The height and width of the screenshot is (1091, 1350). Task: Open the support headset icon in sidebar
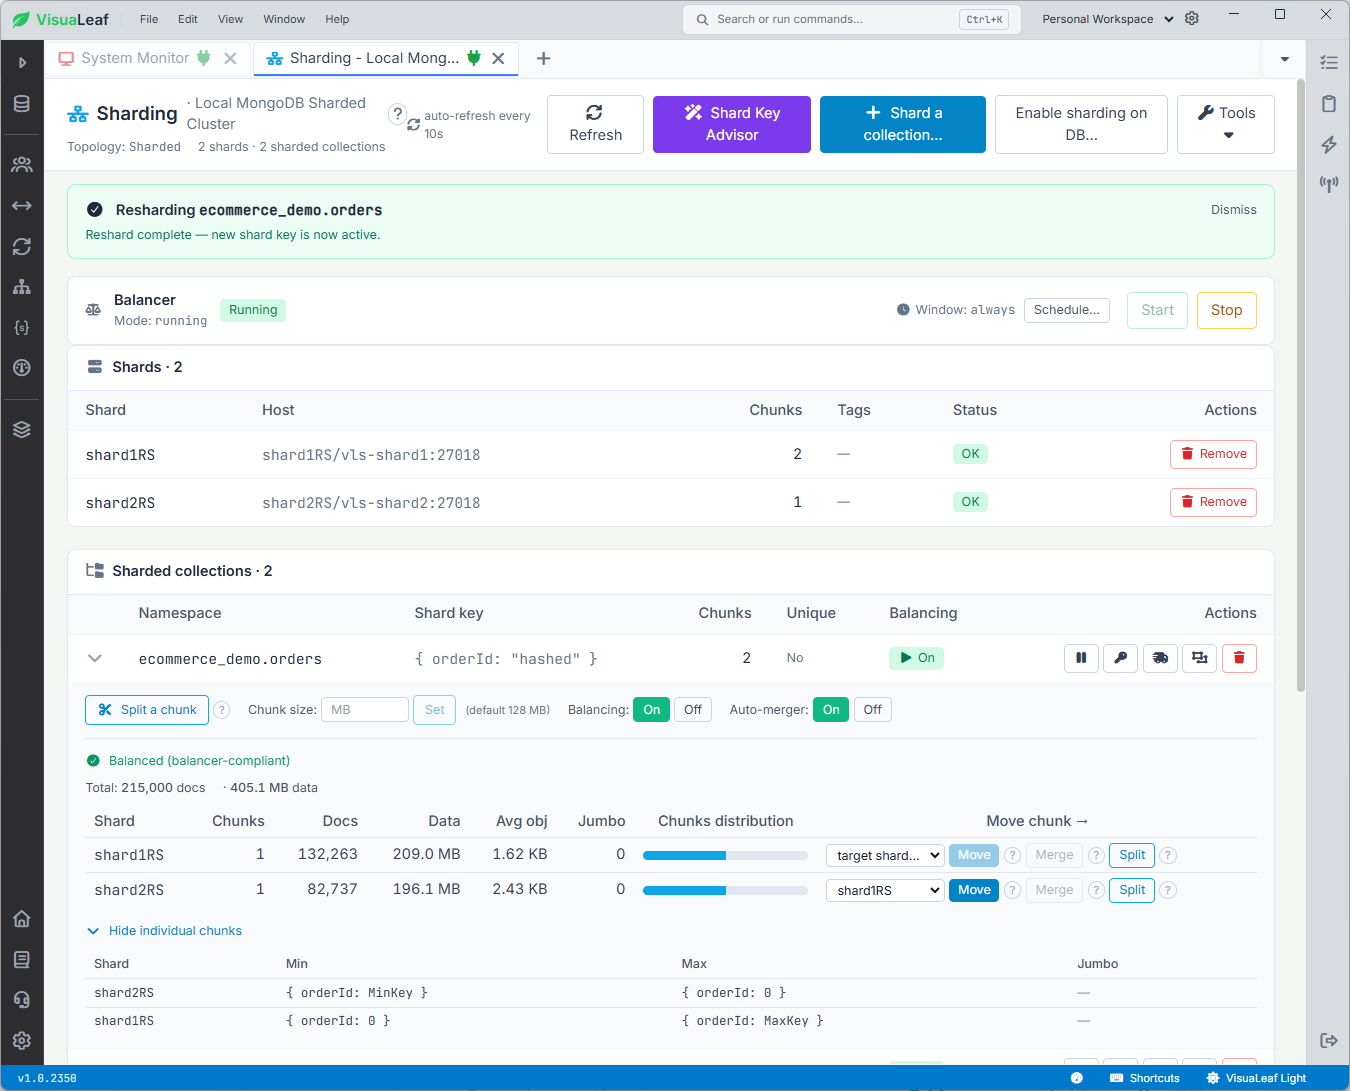[x=22, y=1000]
